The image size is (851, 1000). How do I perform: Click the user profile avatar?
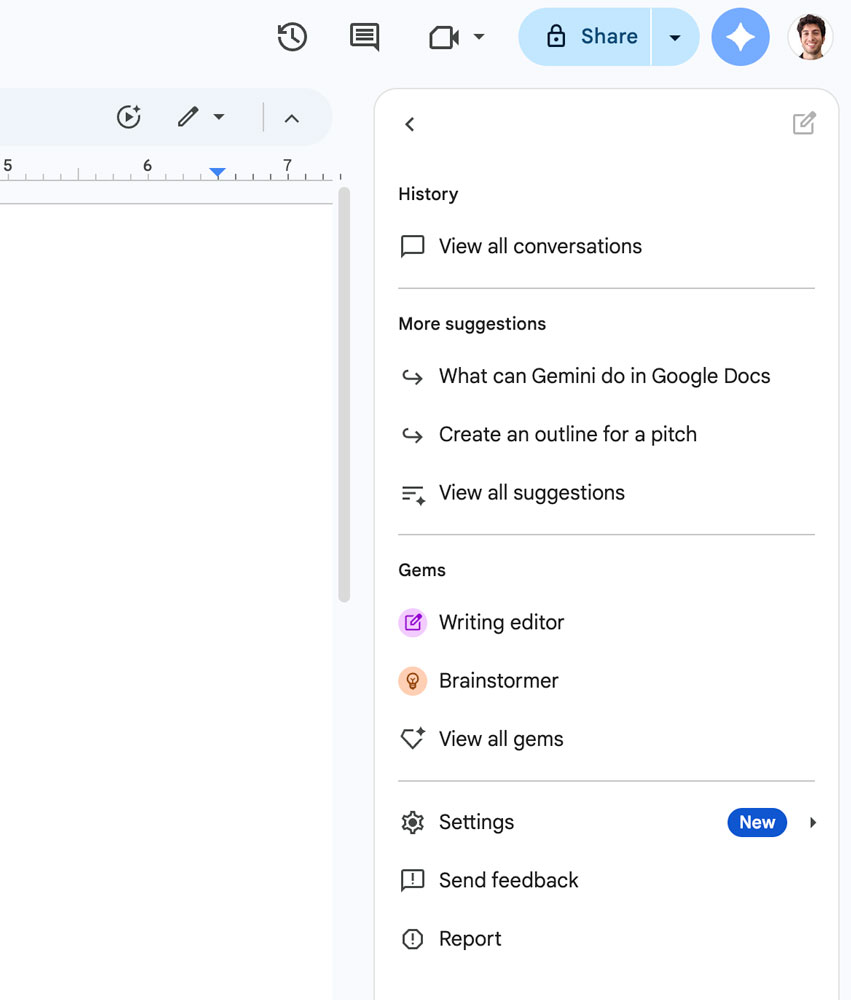click(x=809, y=37)
